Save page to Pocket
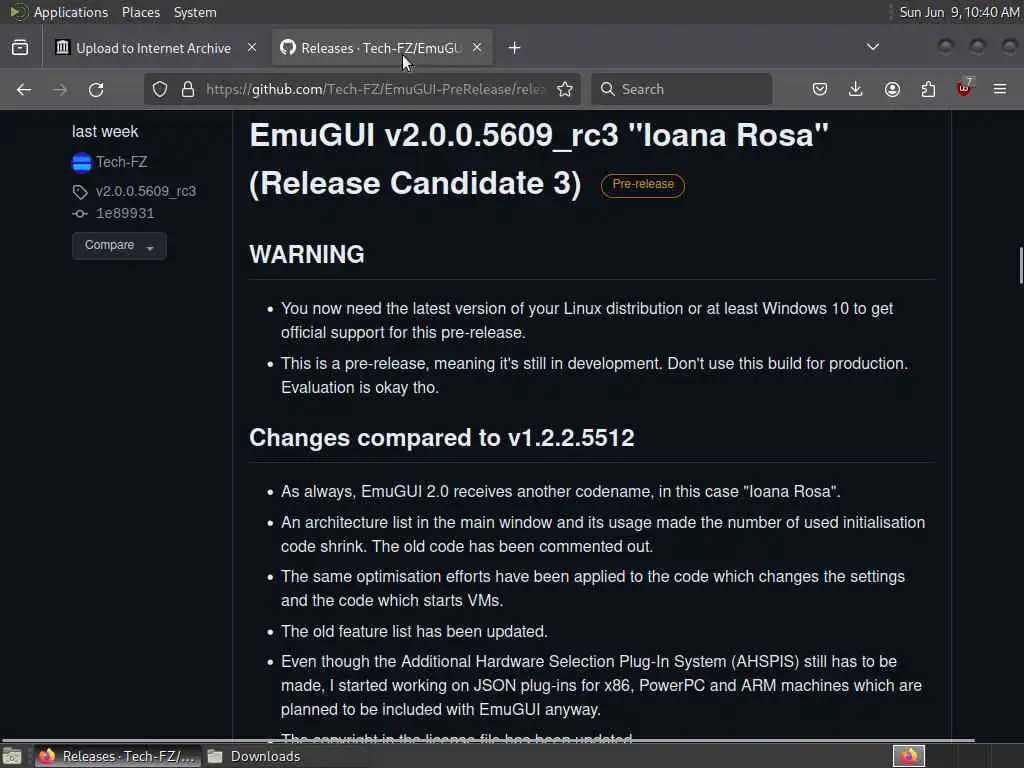The image size is (1024, 768). click(820, 89)
